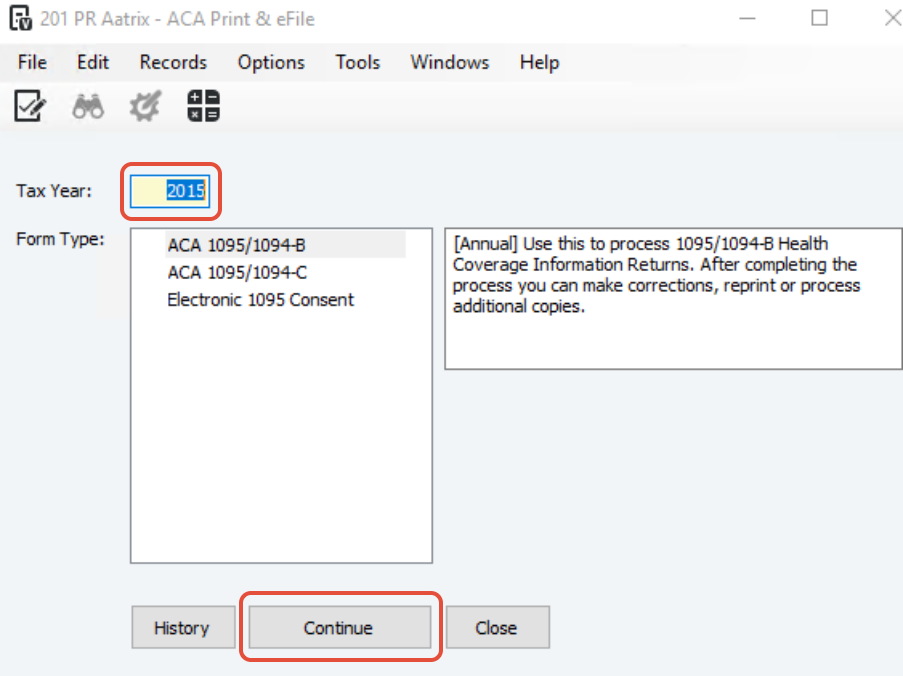Open the Edit menu

point(93,62)
